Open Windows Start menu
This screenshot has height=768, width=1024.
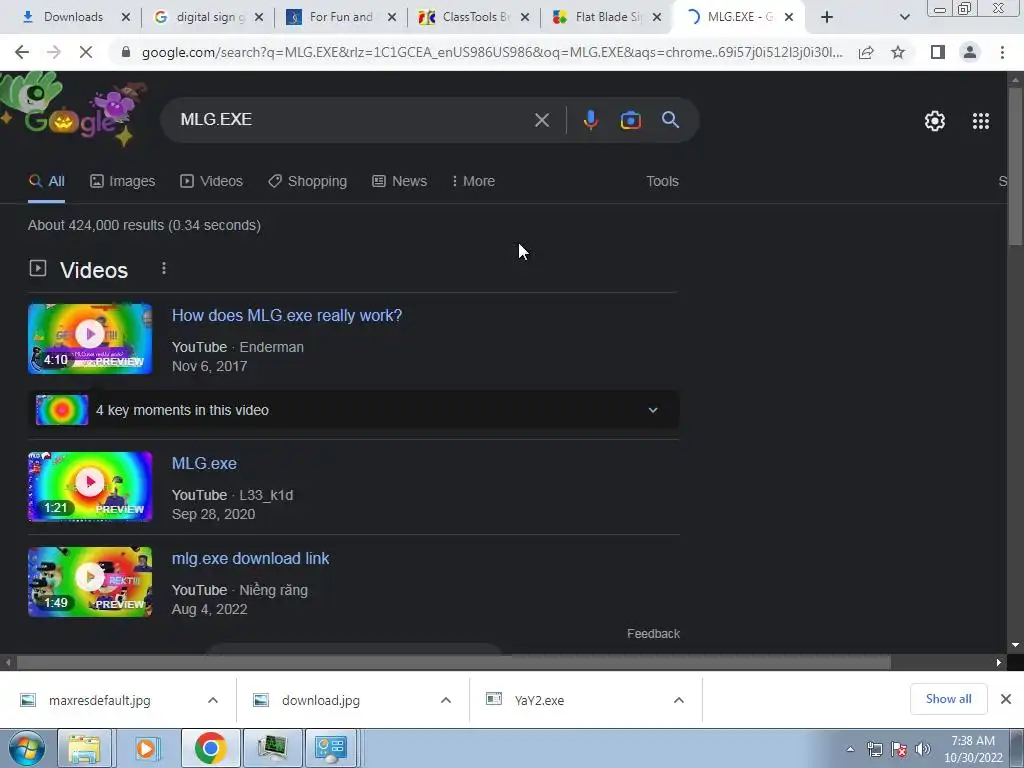tap(27, 748)
